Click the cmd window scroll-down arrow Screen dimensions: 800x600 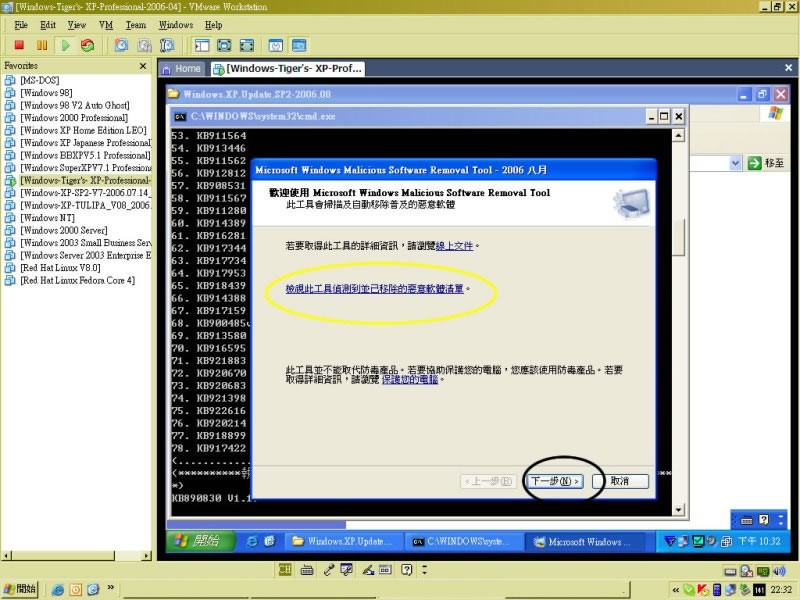point(678,509)
